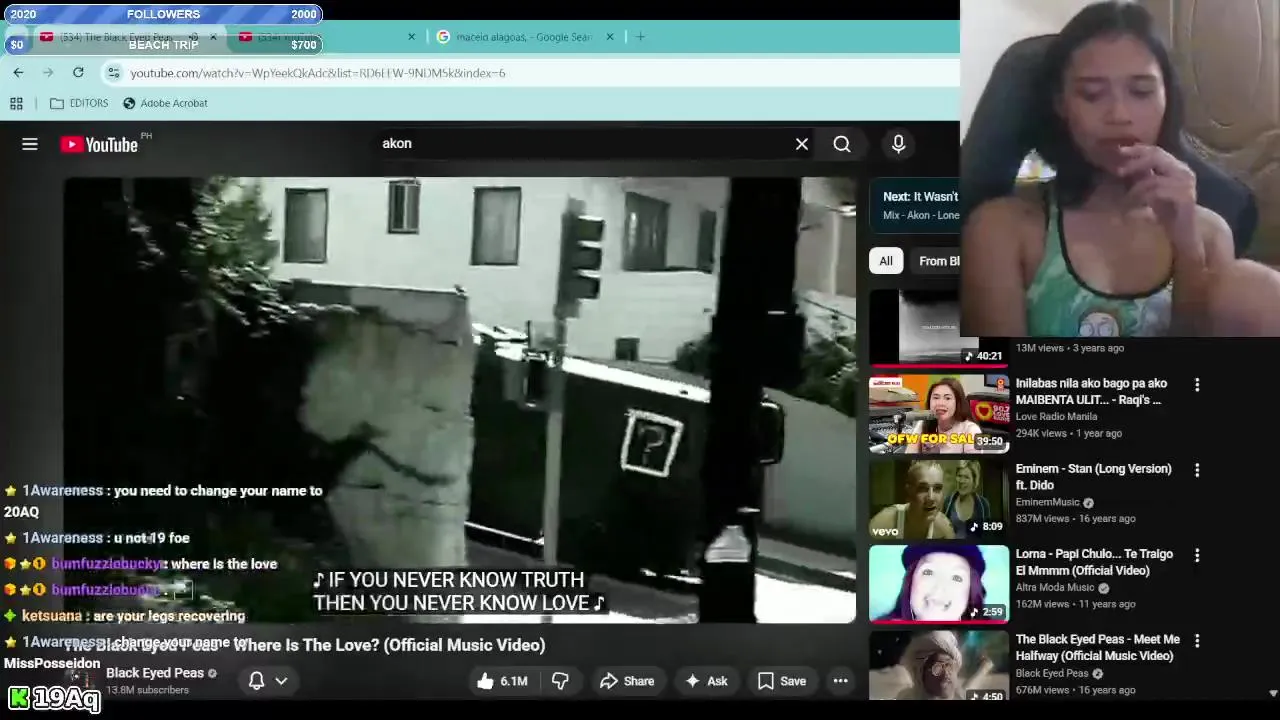This screenshot has height=720, width=1280.
Task: Open site info icon in address bar
Action: (x=114, y=73)
